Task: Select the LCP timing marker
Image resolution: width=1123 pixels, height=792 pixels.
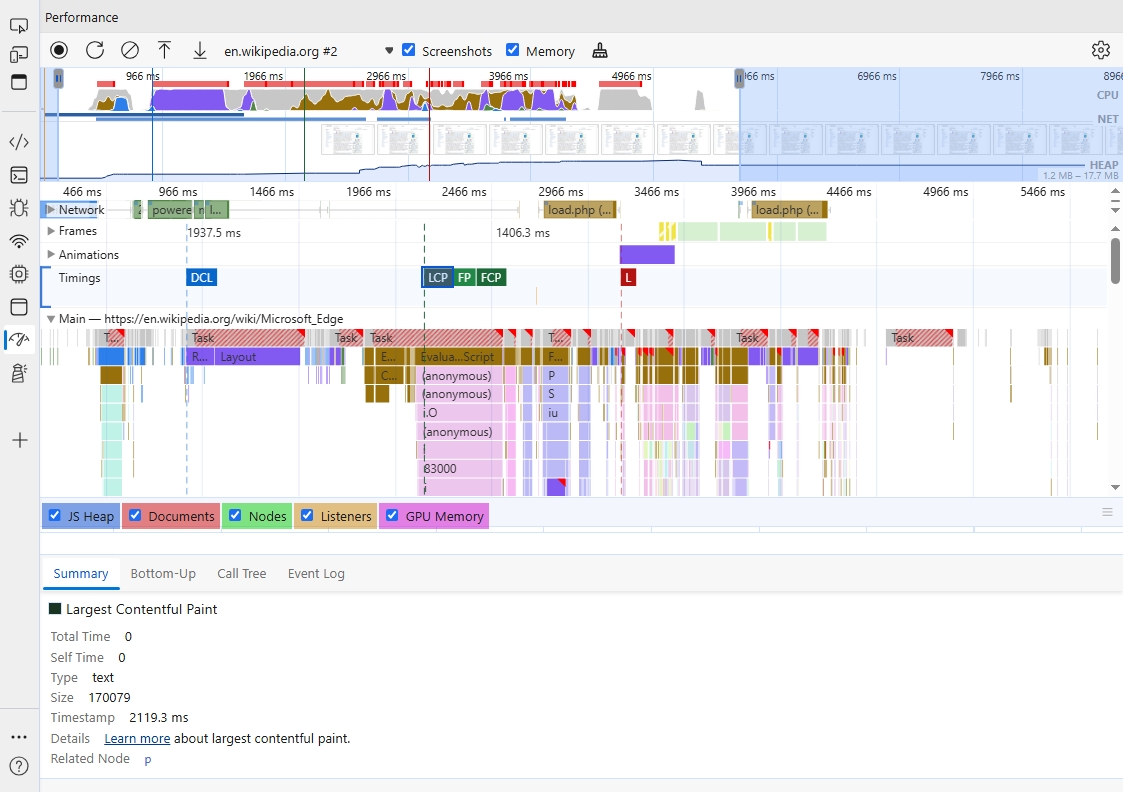Action: [x=438, y=278]
